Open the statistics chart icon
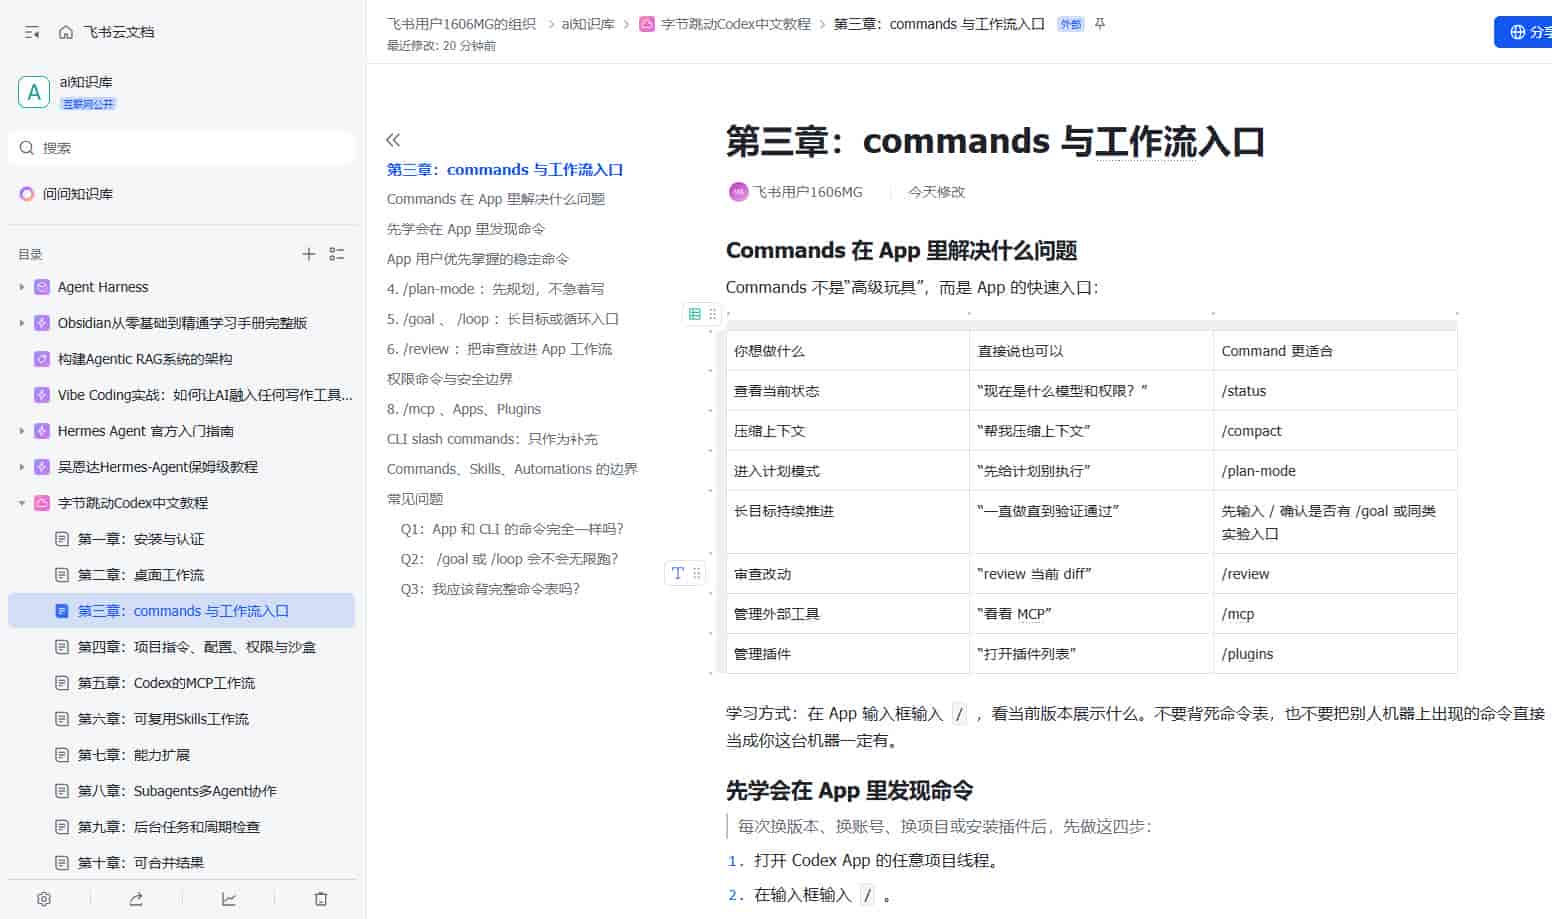 coord(229,899)
